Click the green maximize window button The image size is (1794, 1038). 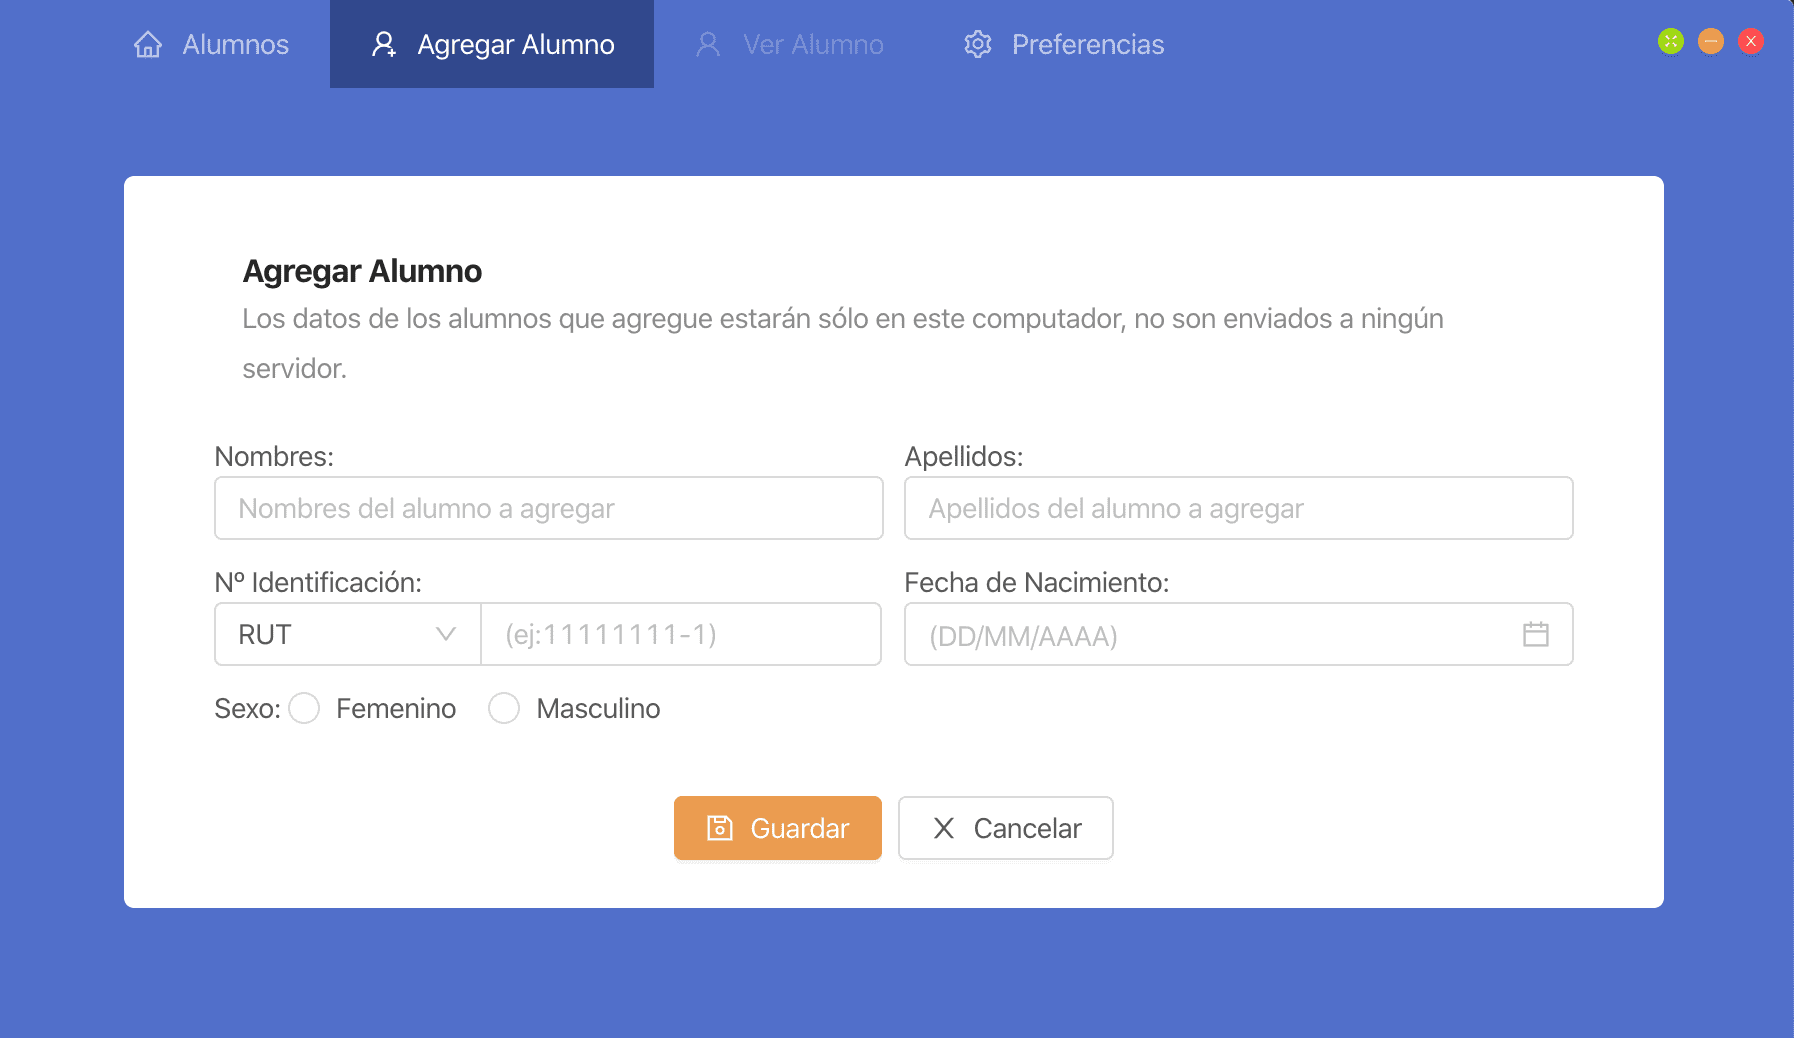pyautogui.click(x=1670, y=41)
